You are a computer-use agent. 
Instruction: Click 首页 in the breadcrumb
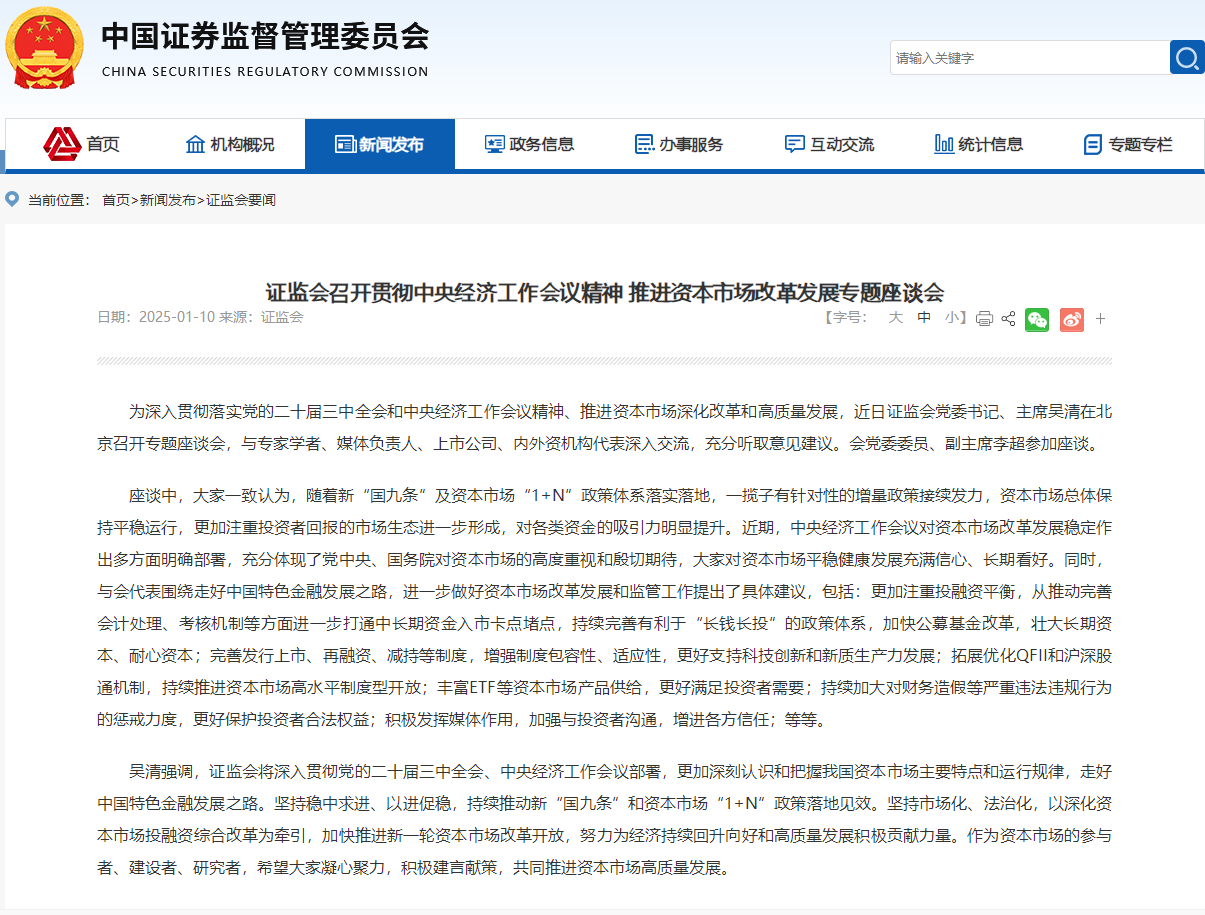tap(116, 200)
